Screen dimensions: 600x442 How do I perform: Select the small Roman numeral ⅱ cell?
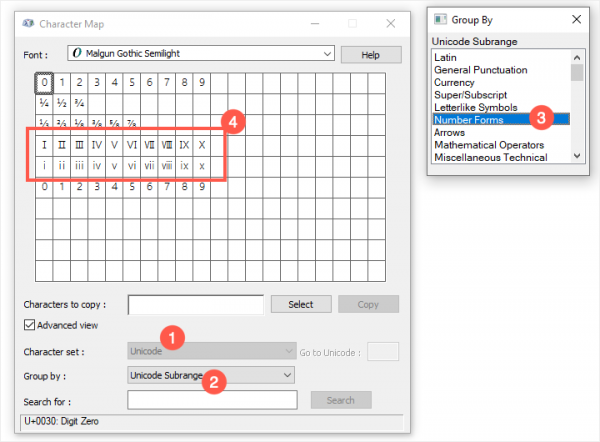pos(62,166)
